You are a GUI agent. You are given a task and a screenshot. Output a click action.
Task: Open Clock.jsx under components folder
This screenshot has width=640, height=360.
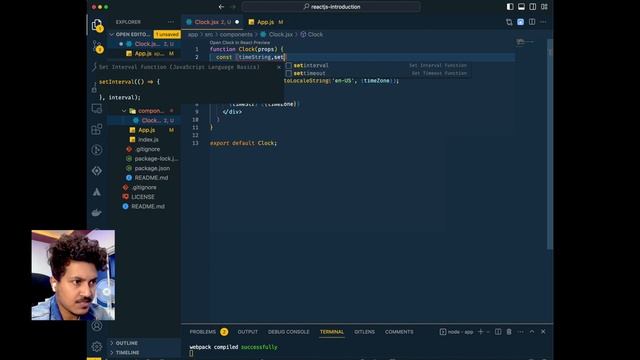[x=144, y=120]
